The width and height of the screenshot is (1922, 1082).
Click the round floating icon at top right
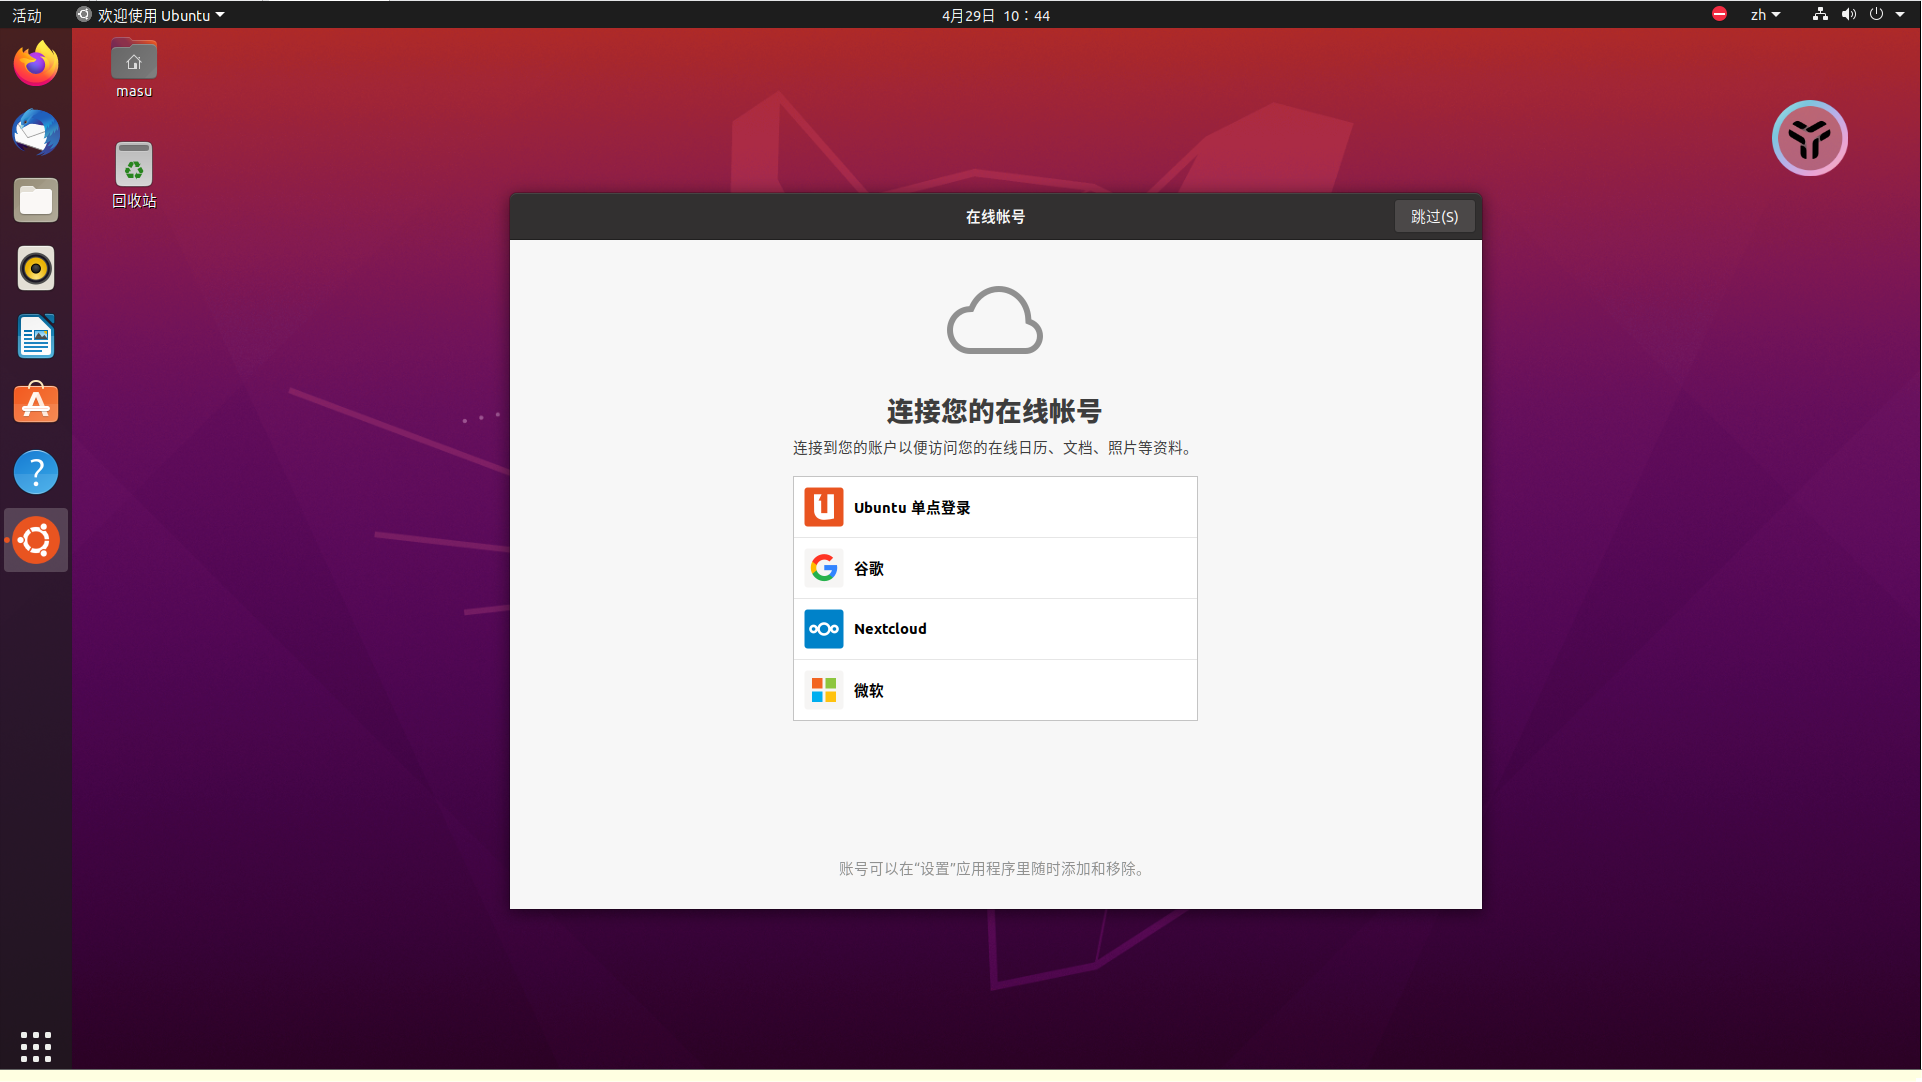(x=1809, y=138)
